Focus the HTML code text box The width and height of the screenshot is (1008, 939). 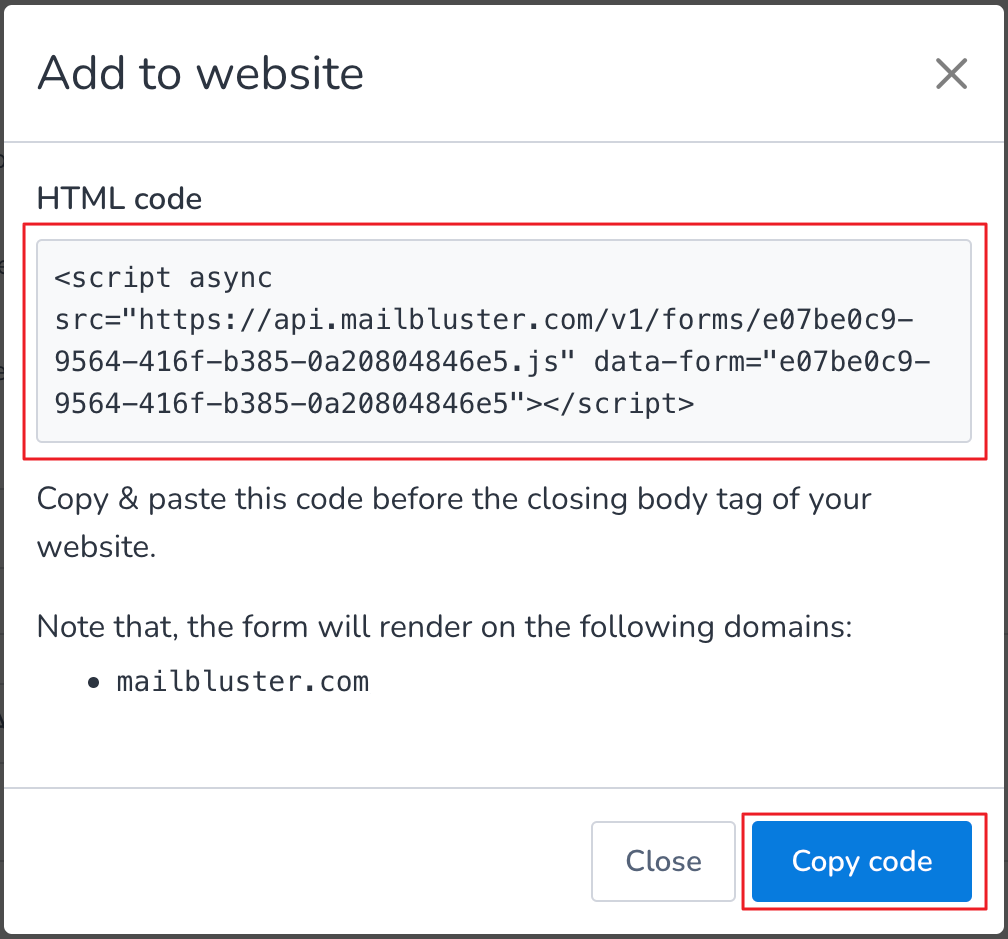(503, 340)
